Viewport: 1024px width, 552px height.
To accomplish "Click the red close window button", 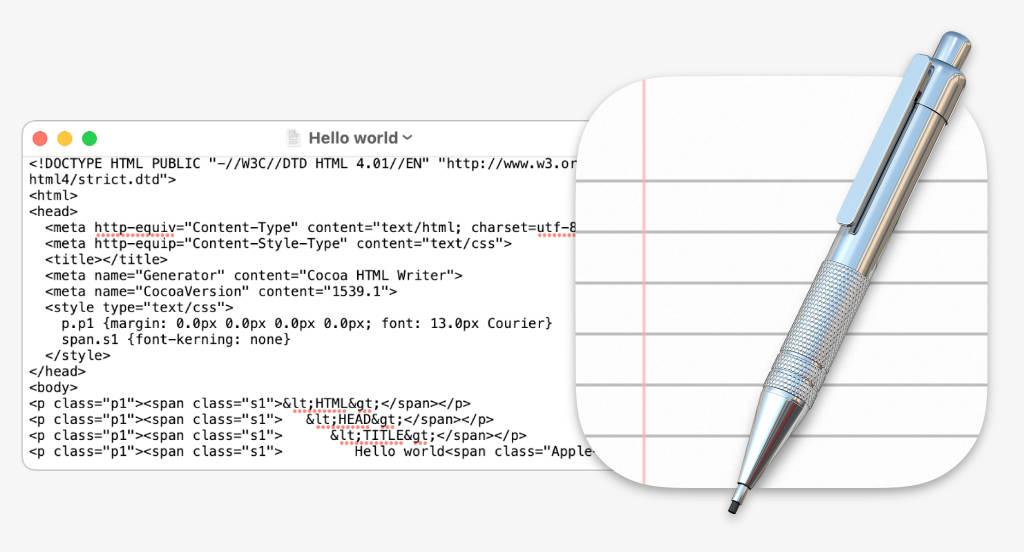I will 40,138.
